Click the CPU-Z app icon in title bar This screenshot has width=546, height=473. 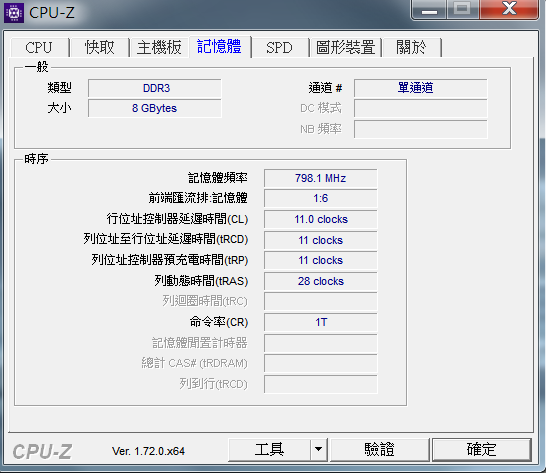point(14,13)
